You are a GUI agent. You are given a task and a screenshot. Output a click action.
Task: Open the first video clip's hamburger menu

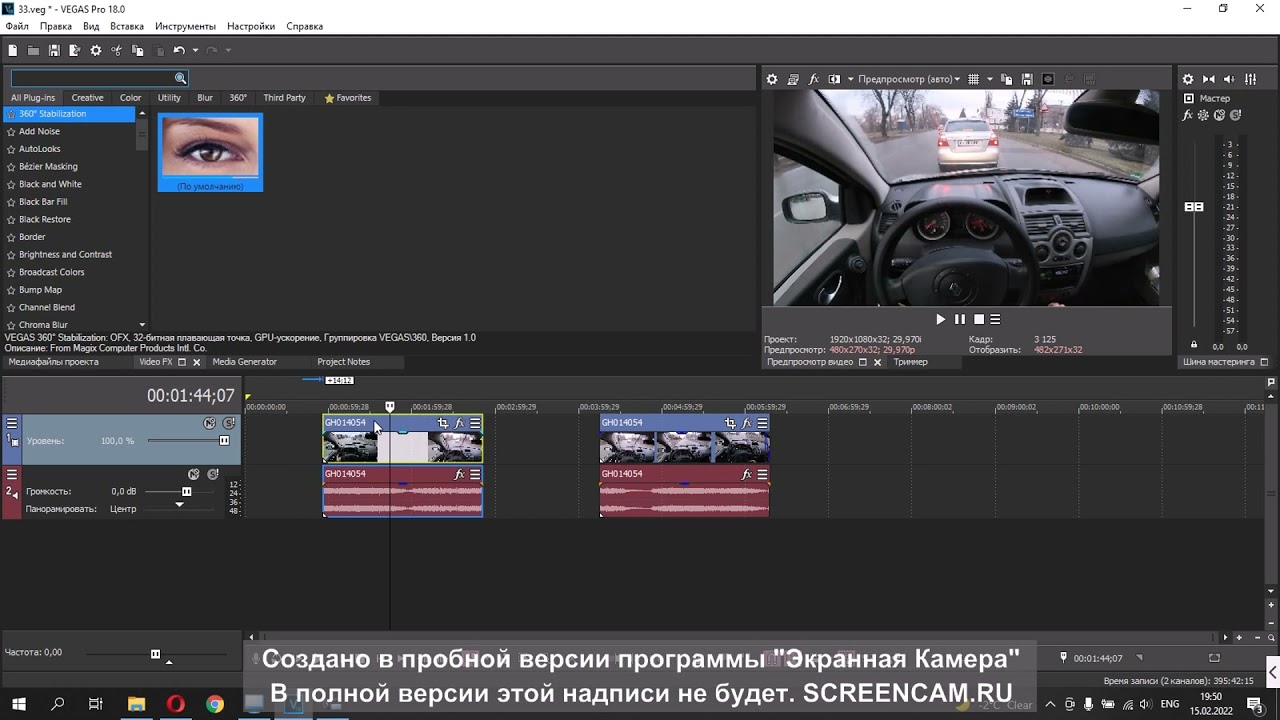(x=475, y=423)
